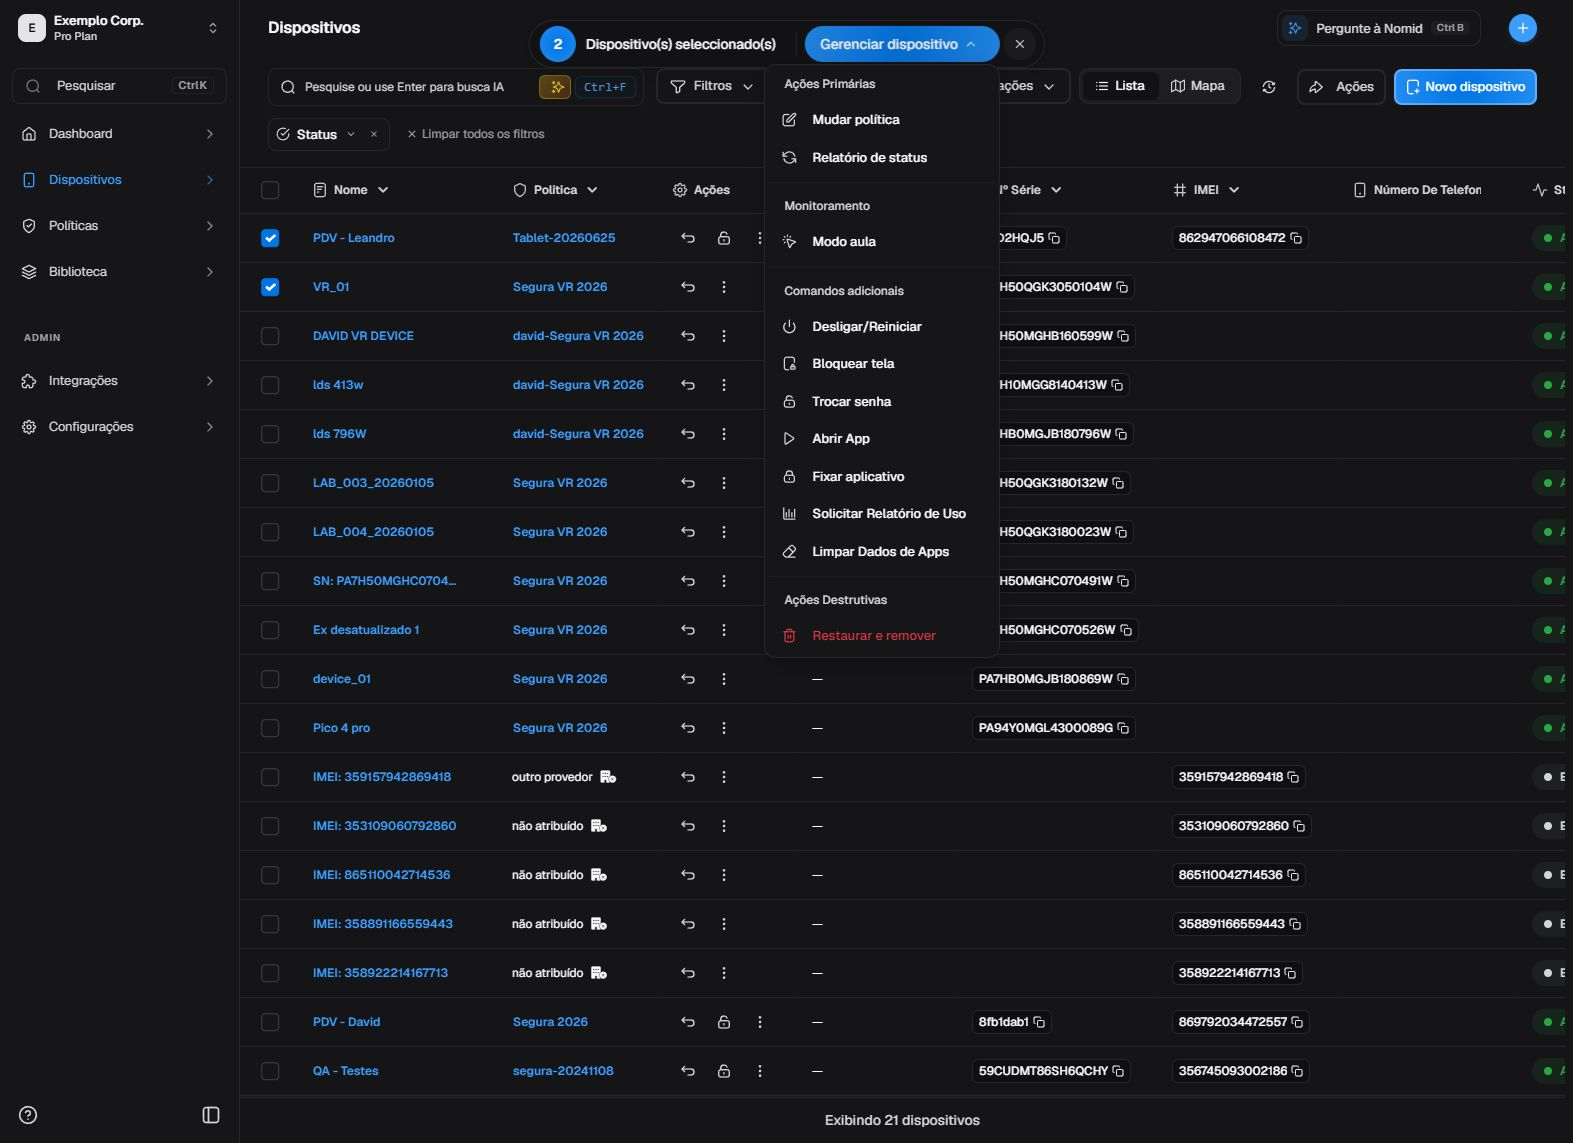Open three-dot menu for PDV - David row
This screenshot has width=1573, height=1143.
[760, 1022]
